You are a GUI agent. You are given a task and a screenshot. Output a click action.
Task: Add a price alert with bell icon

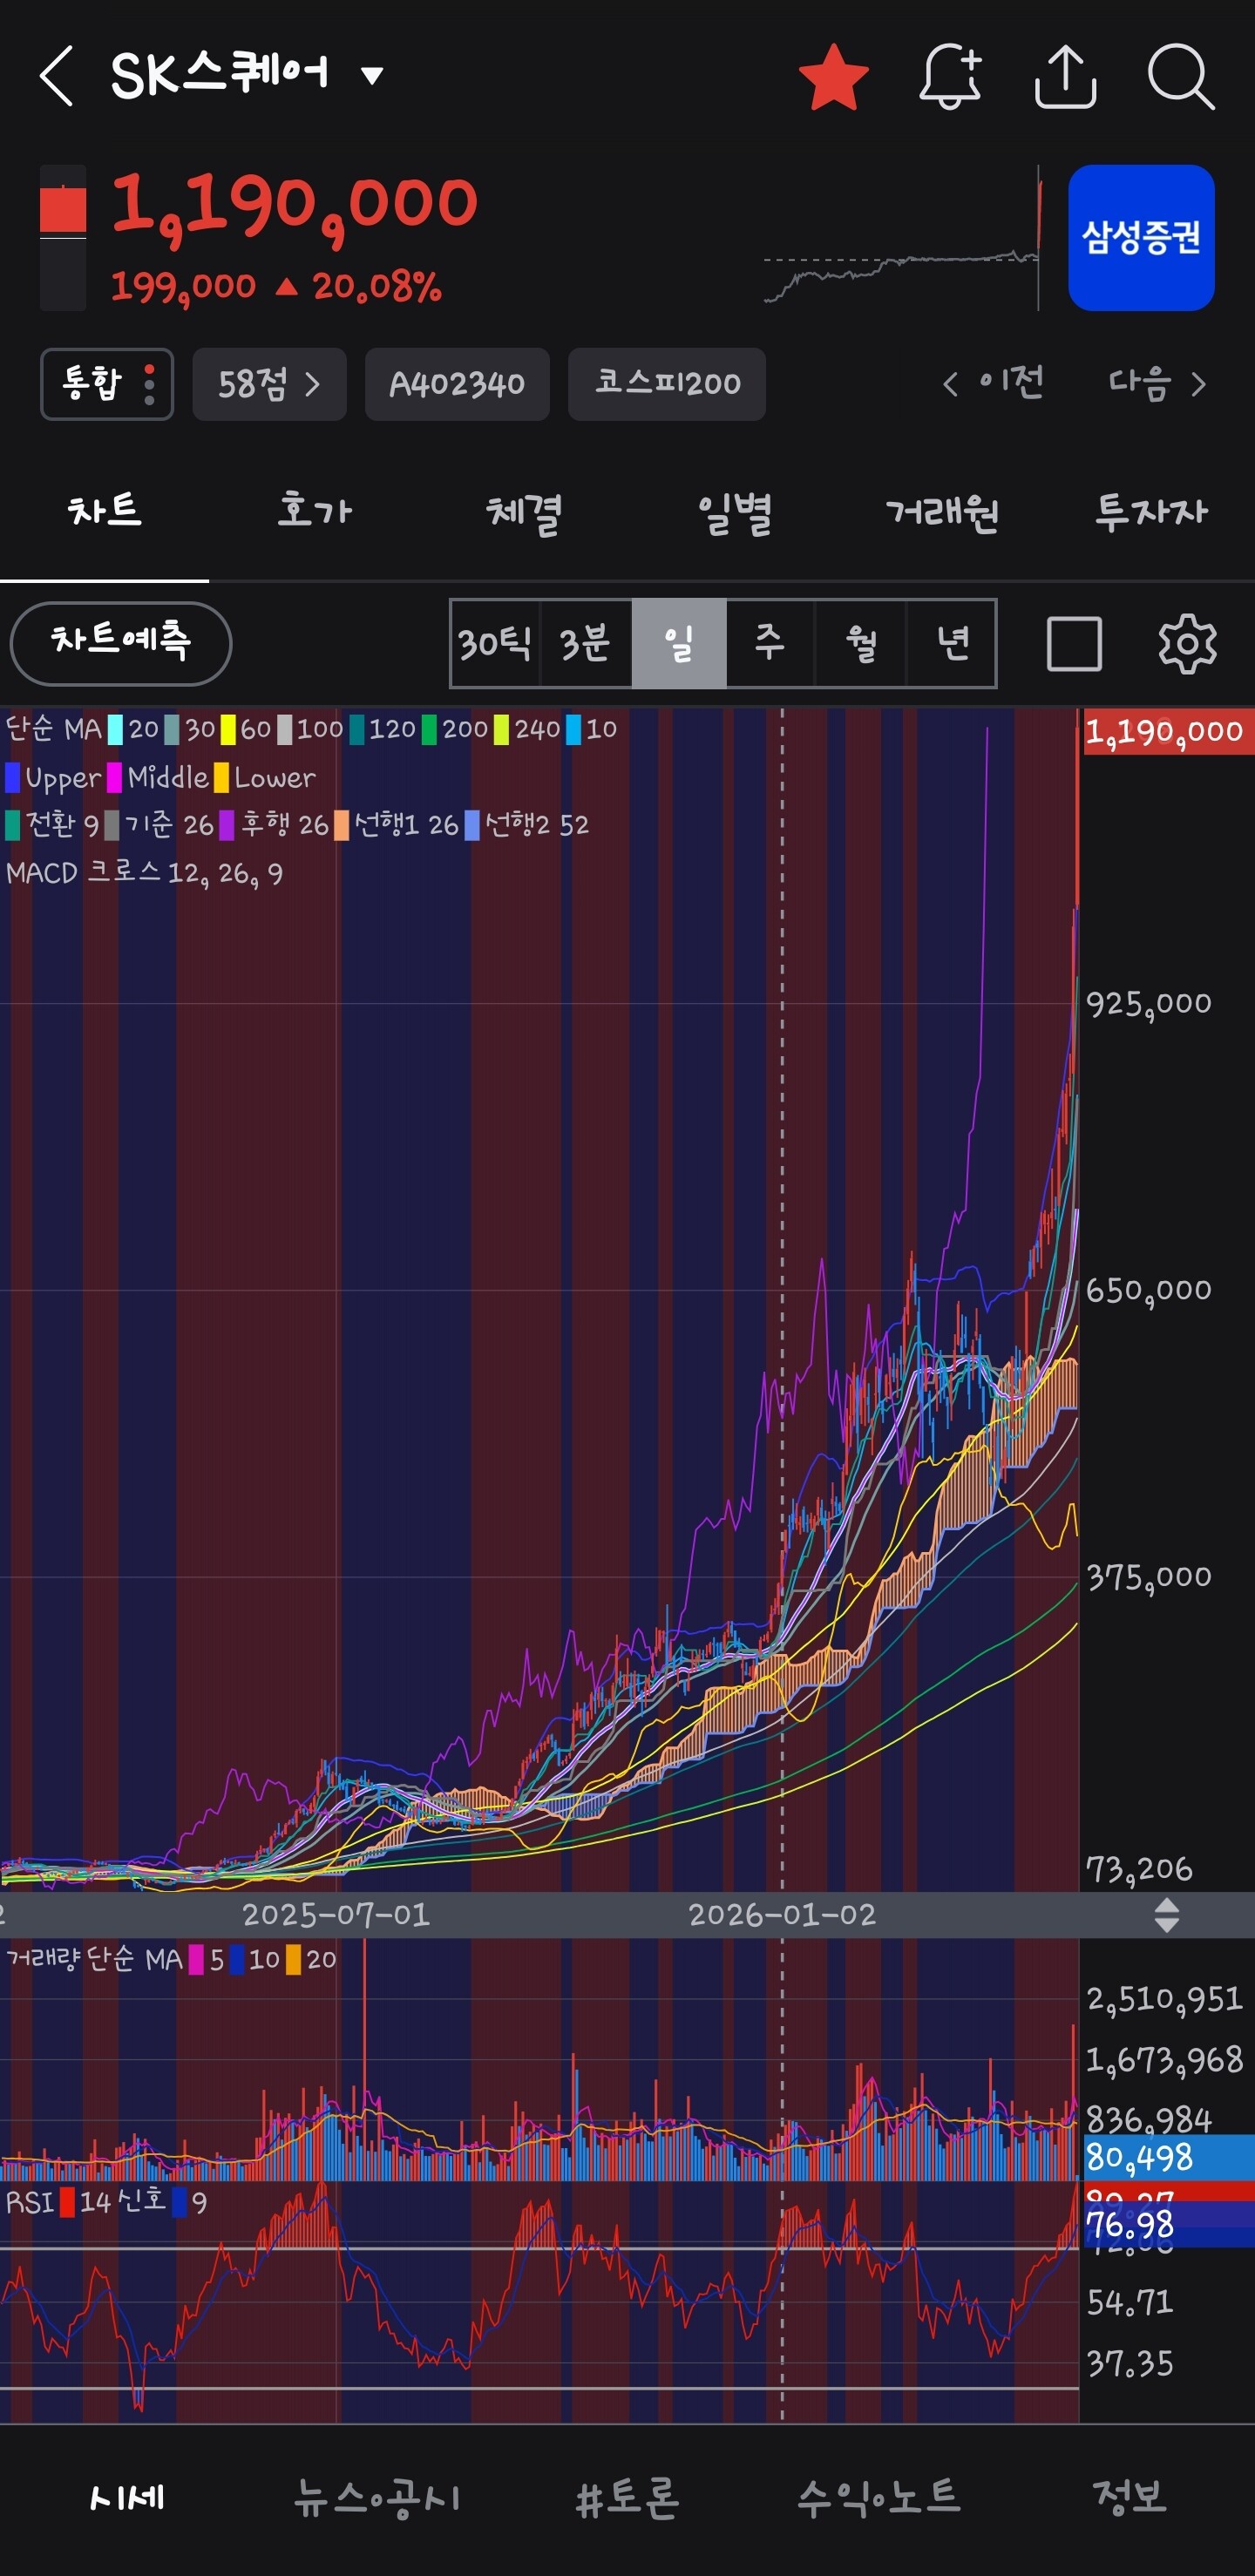(950, 76)
